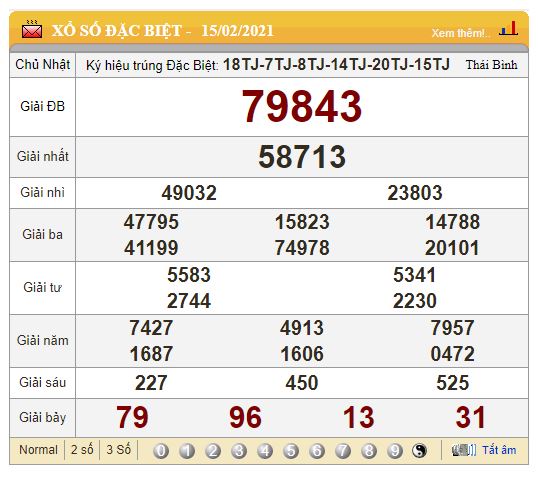The image size is (538, 479).
Task: Switch to Normal display mode
Action: coord(38,450)
